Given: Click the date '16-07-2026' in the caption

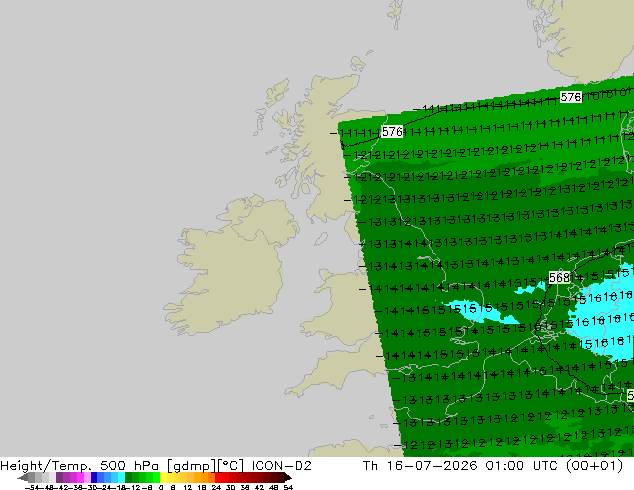Looking at the screenshot, I should pos(432,466).
